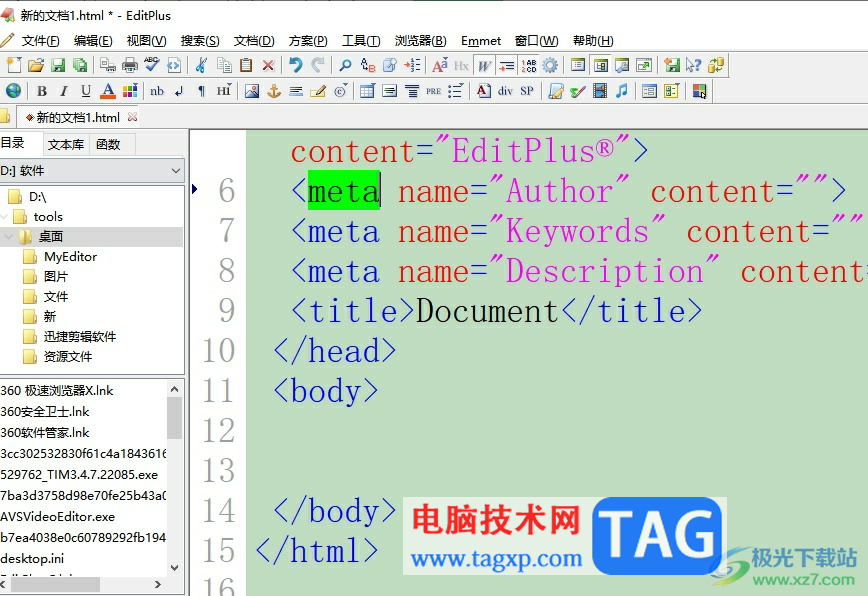
Task: Click the Copy icon
Action: click(224, 65)
